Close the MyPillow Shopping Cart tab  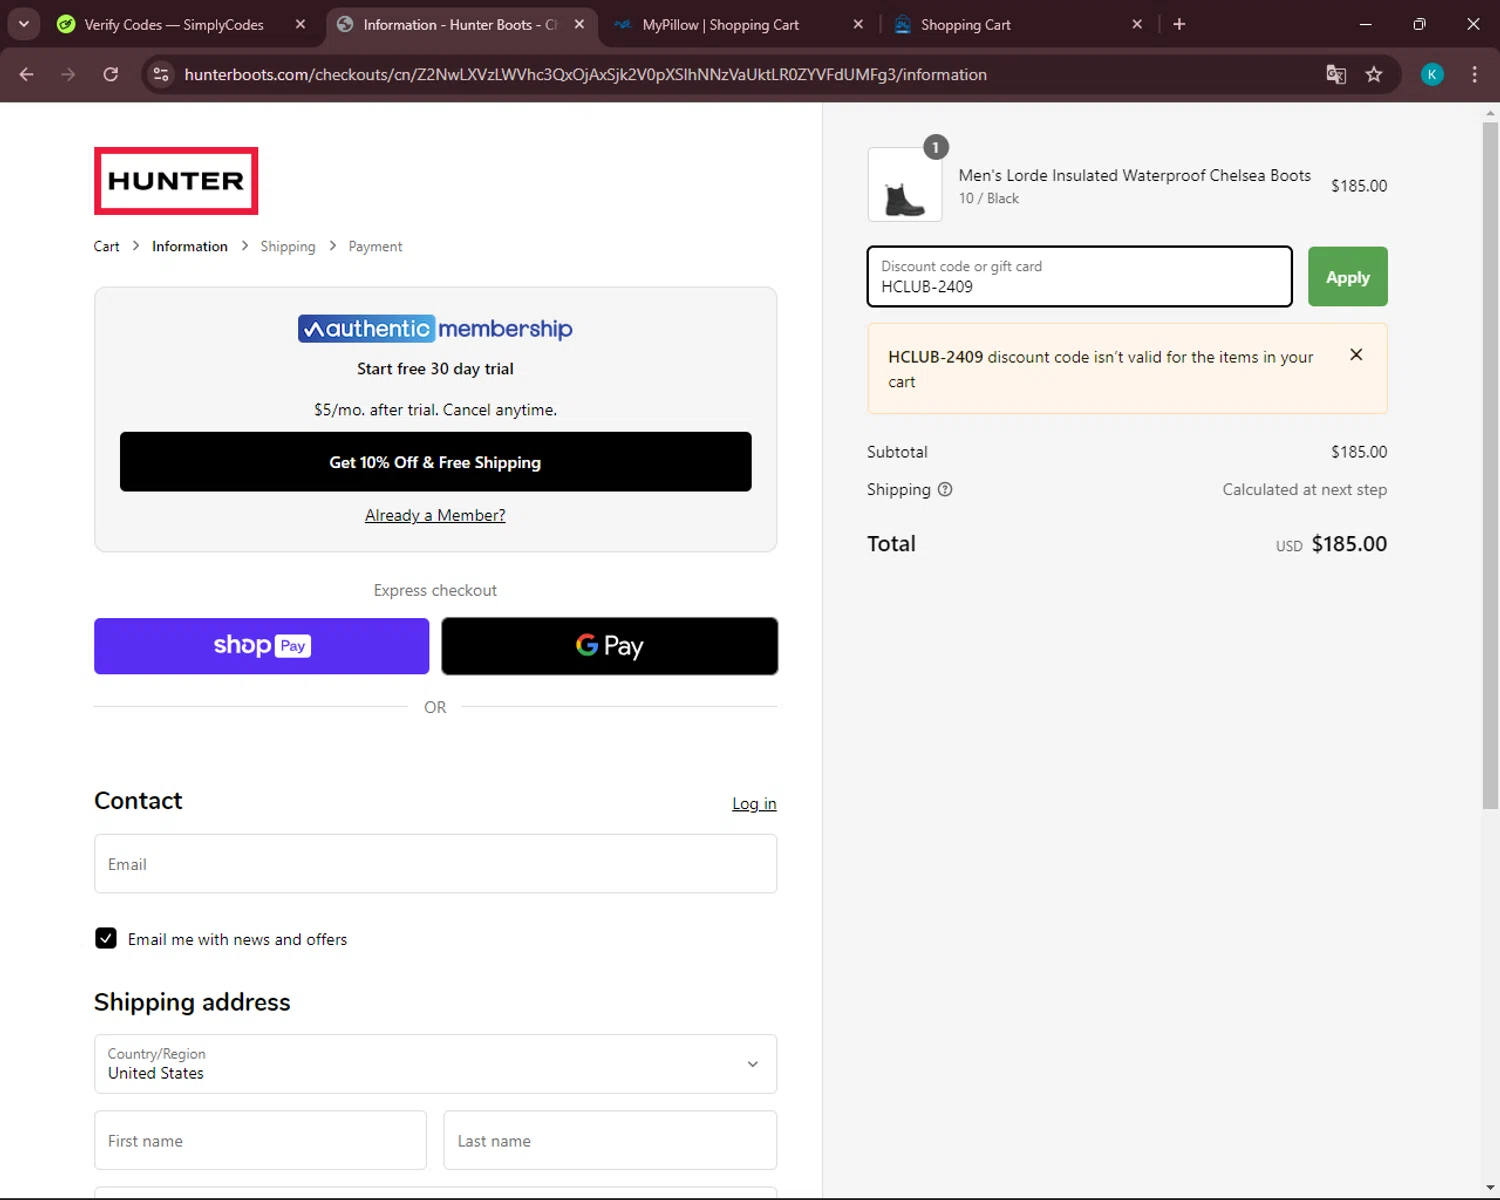click(x=858, y=24)
